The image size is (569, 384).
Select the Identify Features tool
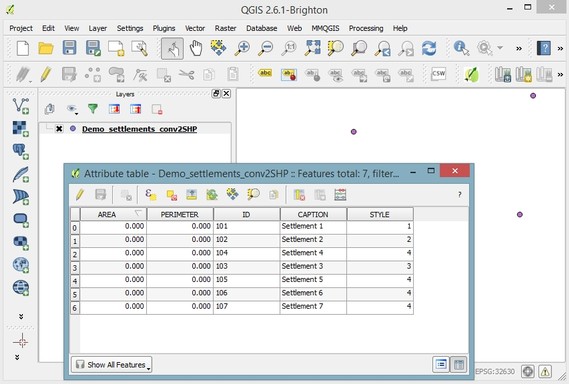(461, 48)
